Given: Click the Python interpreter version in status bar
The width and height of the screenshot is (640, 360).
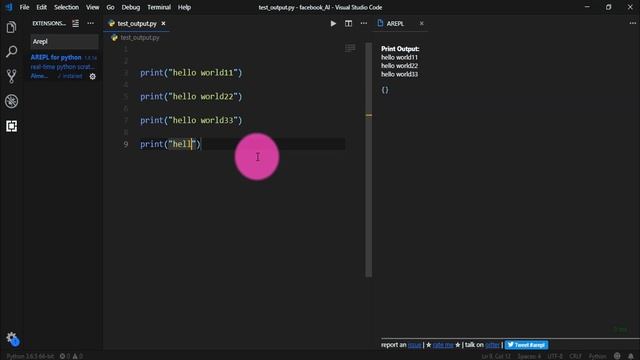Looking at the screenshot, I should (x=30, y=356).
